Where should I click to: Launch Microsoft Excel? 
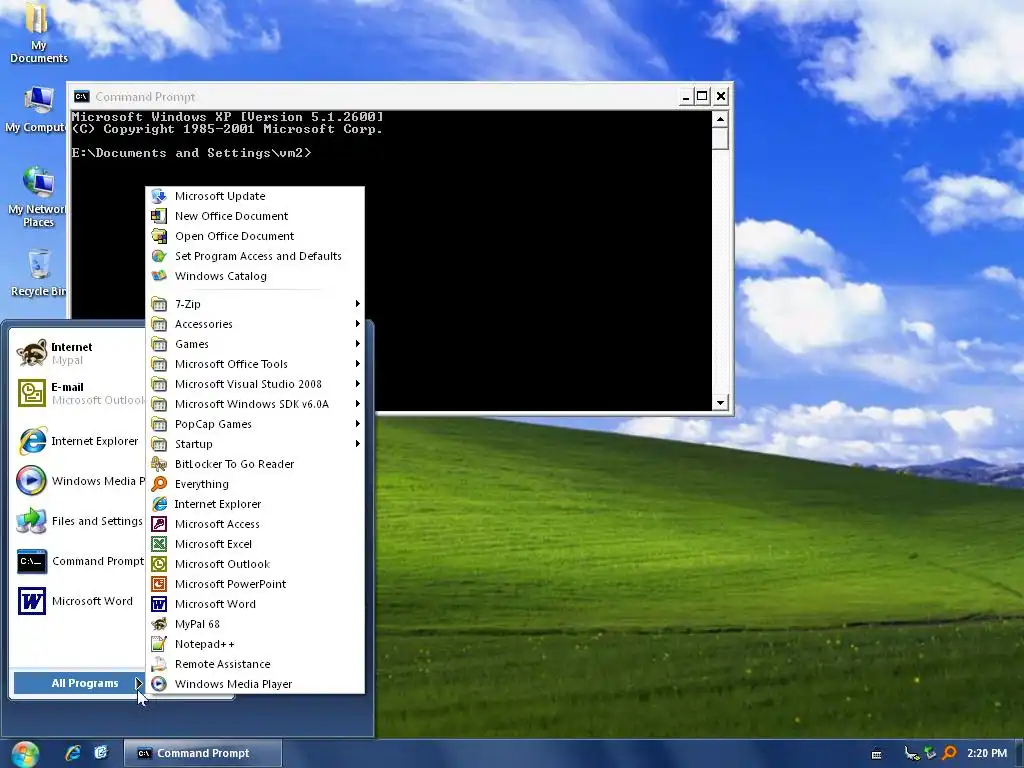(x=255, y=544)
